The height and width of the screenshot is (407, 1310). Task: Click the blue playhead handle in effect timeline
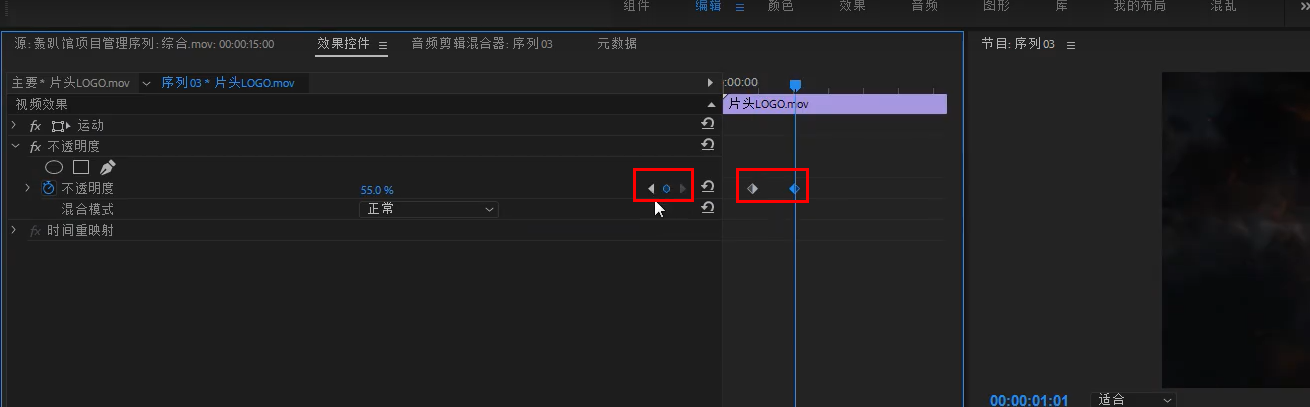click(795, 85)
